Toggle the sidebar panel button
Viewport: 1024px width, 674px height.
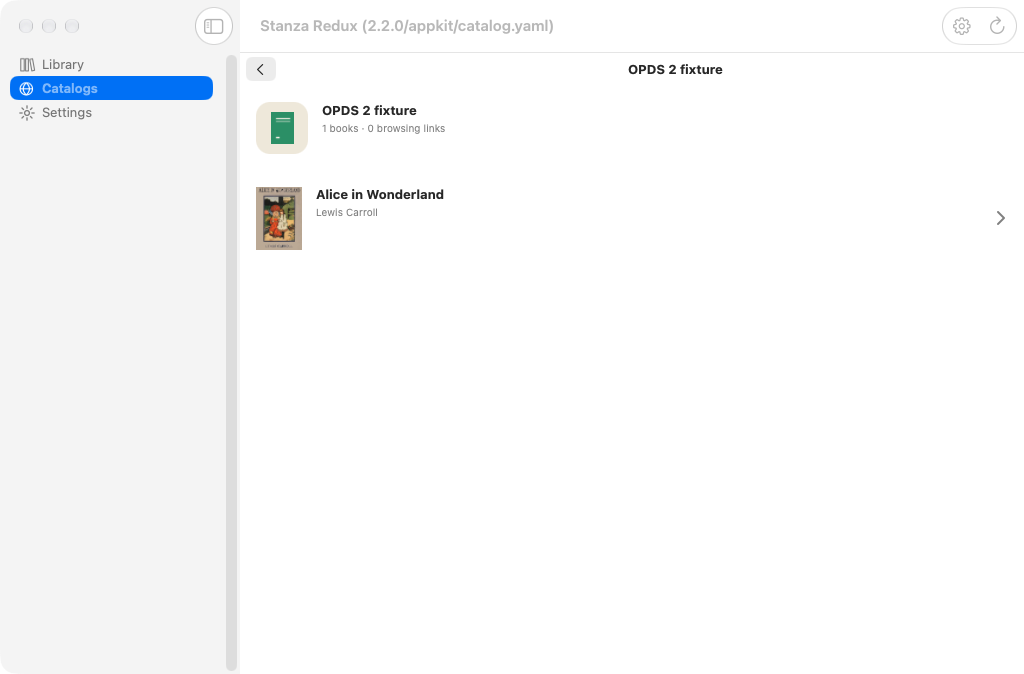214,26
